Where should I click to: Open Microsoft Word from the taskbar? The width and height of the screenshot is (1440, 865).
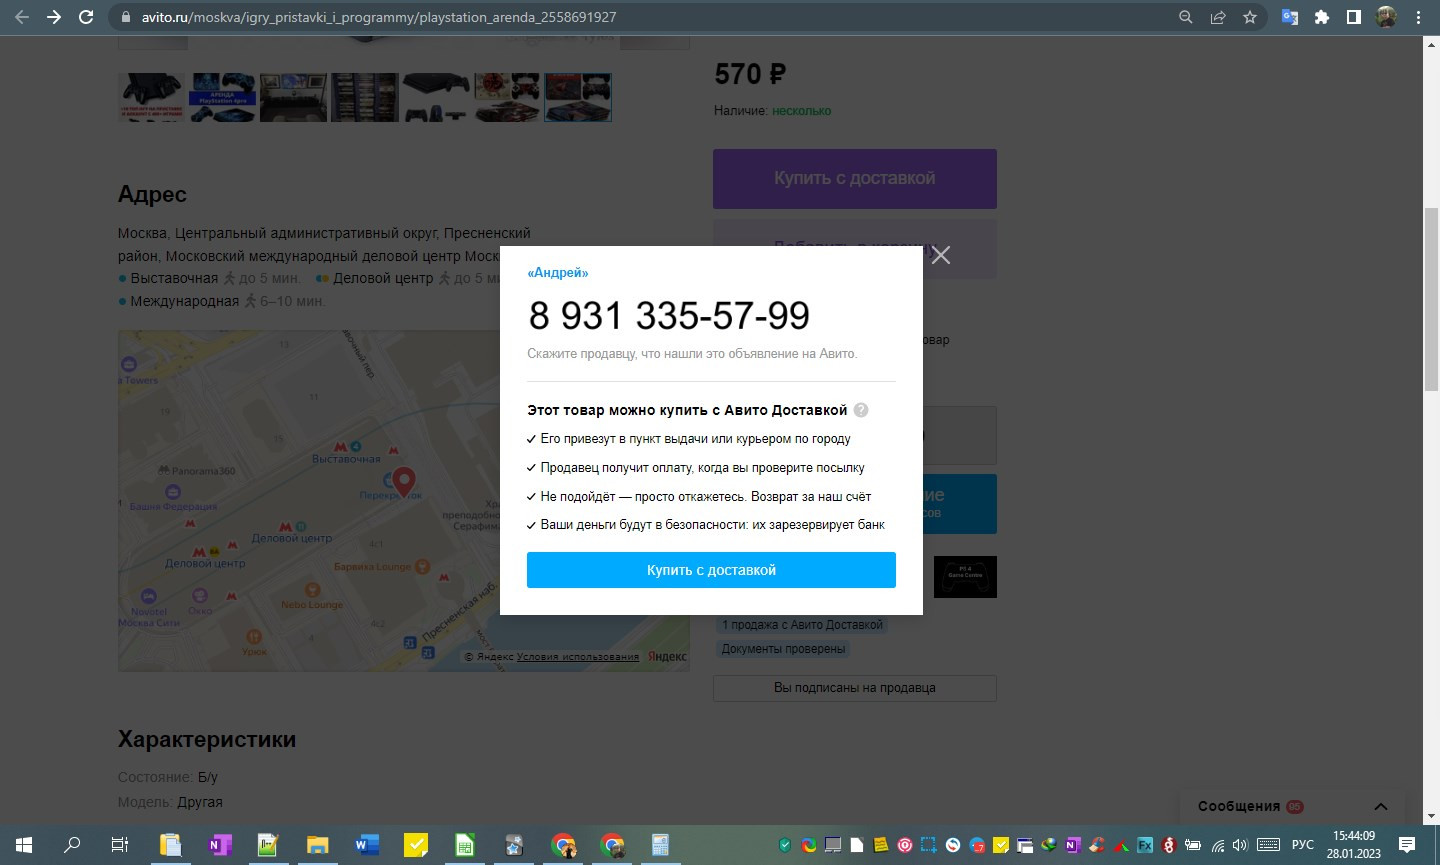tap(366, 845)
